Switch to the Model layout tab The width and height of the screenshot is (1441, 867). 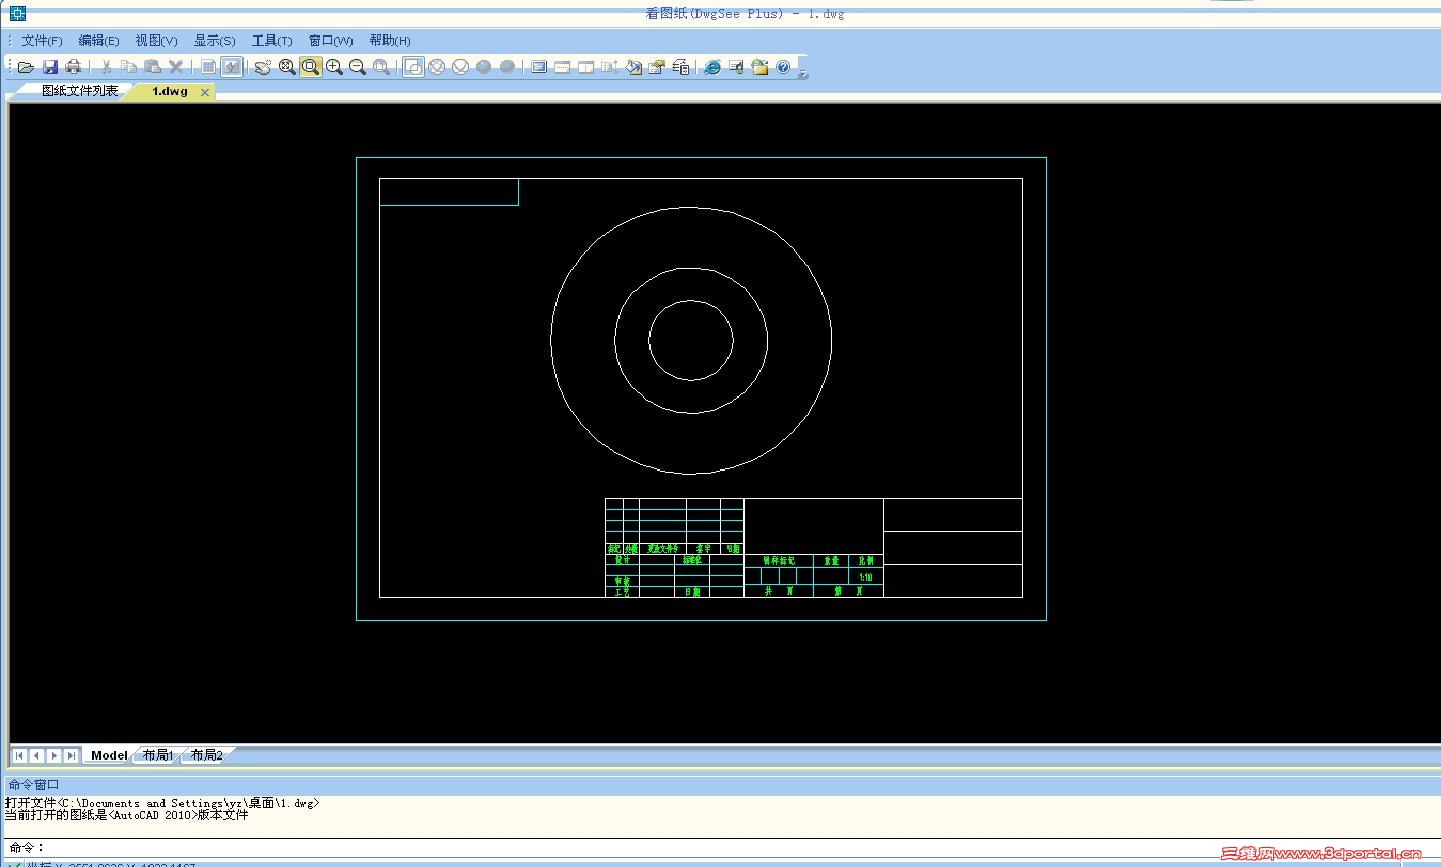pyautogui.click(x=109, y=755)
